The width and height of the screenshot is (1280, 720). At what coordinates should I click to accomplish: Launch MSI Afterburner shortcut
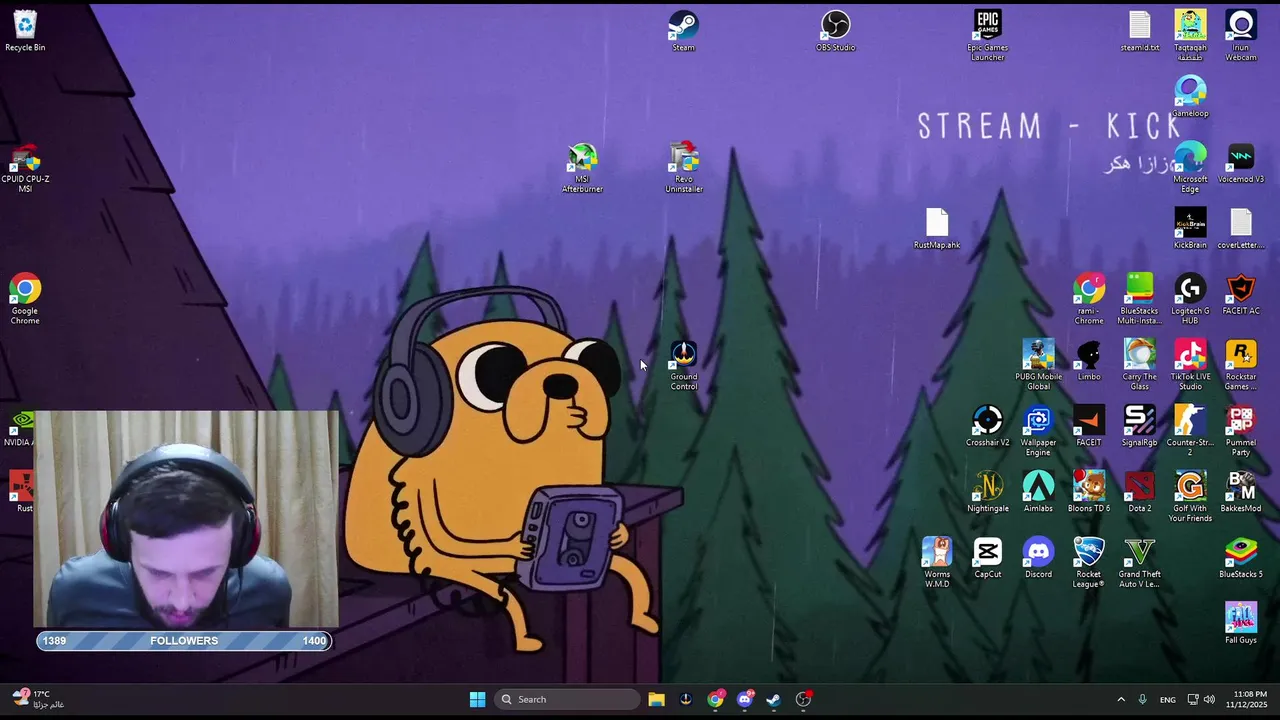(582, 167)
